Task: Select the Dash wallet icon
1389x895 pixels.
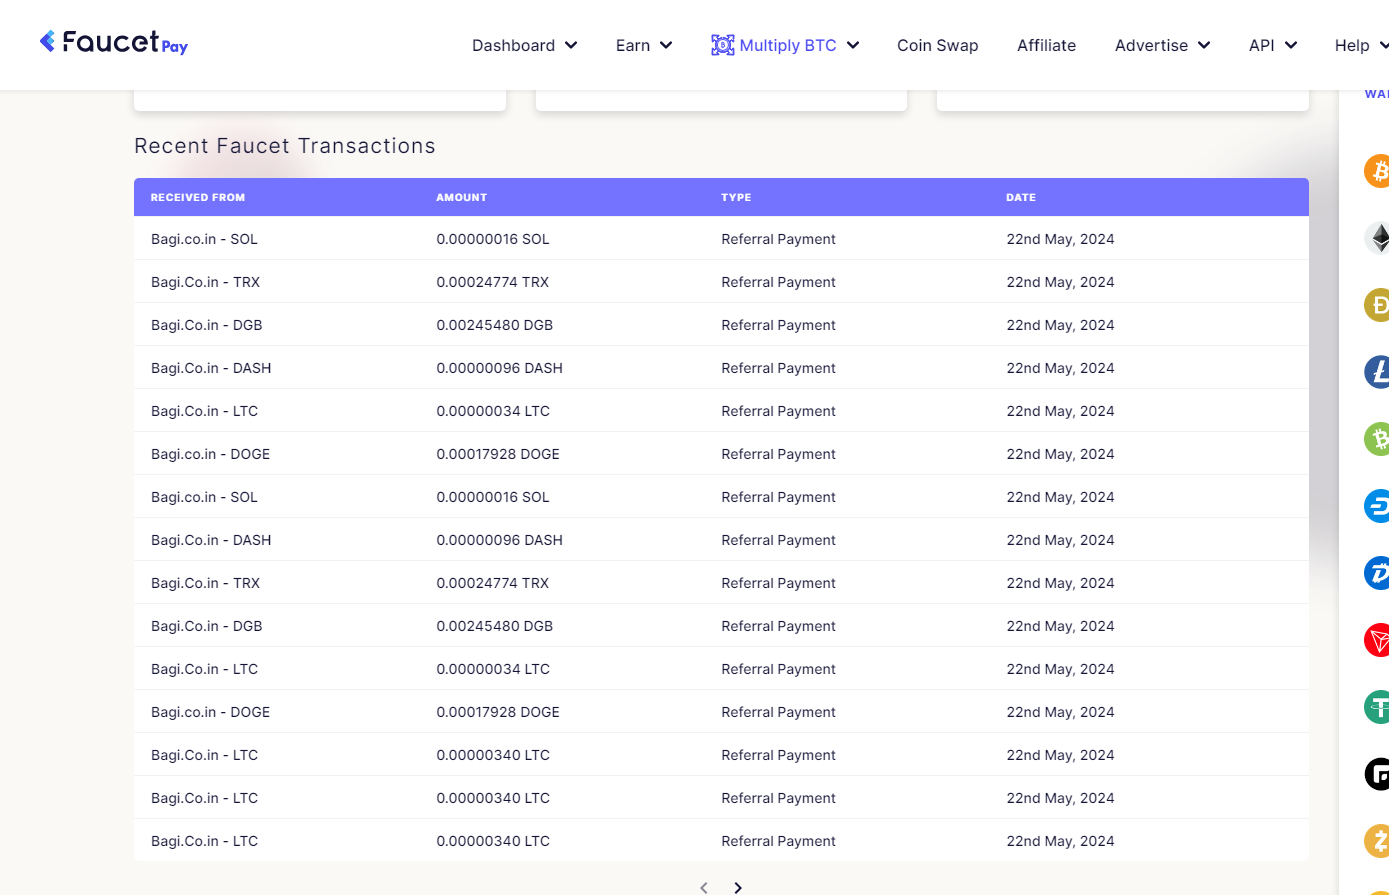Action: pos(1377,506)
